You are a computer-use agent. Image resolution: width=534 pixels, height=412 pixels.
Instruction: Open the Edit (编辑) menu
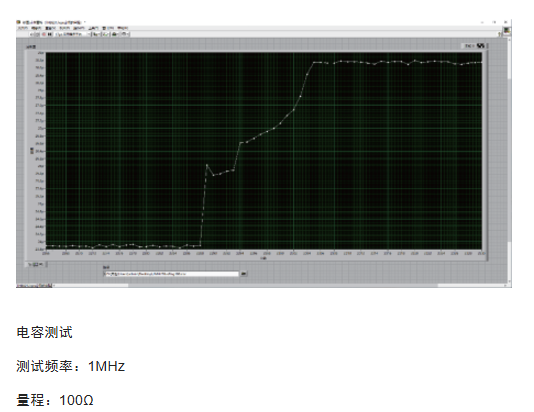click(x=36, y=28)
